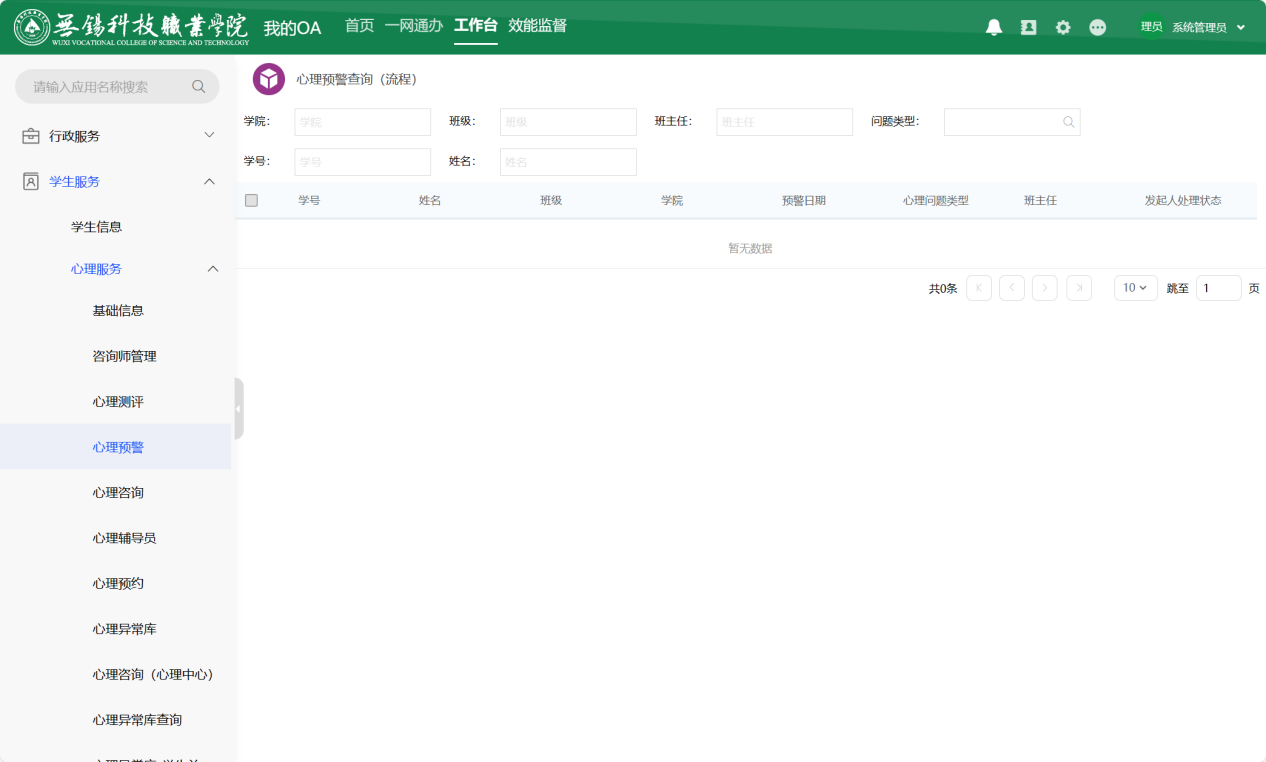This screenshot has width=1266, height=762.
Task: Open the 学生信息 menu item
Action: (96, 227)
